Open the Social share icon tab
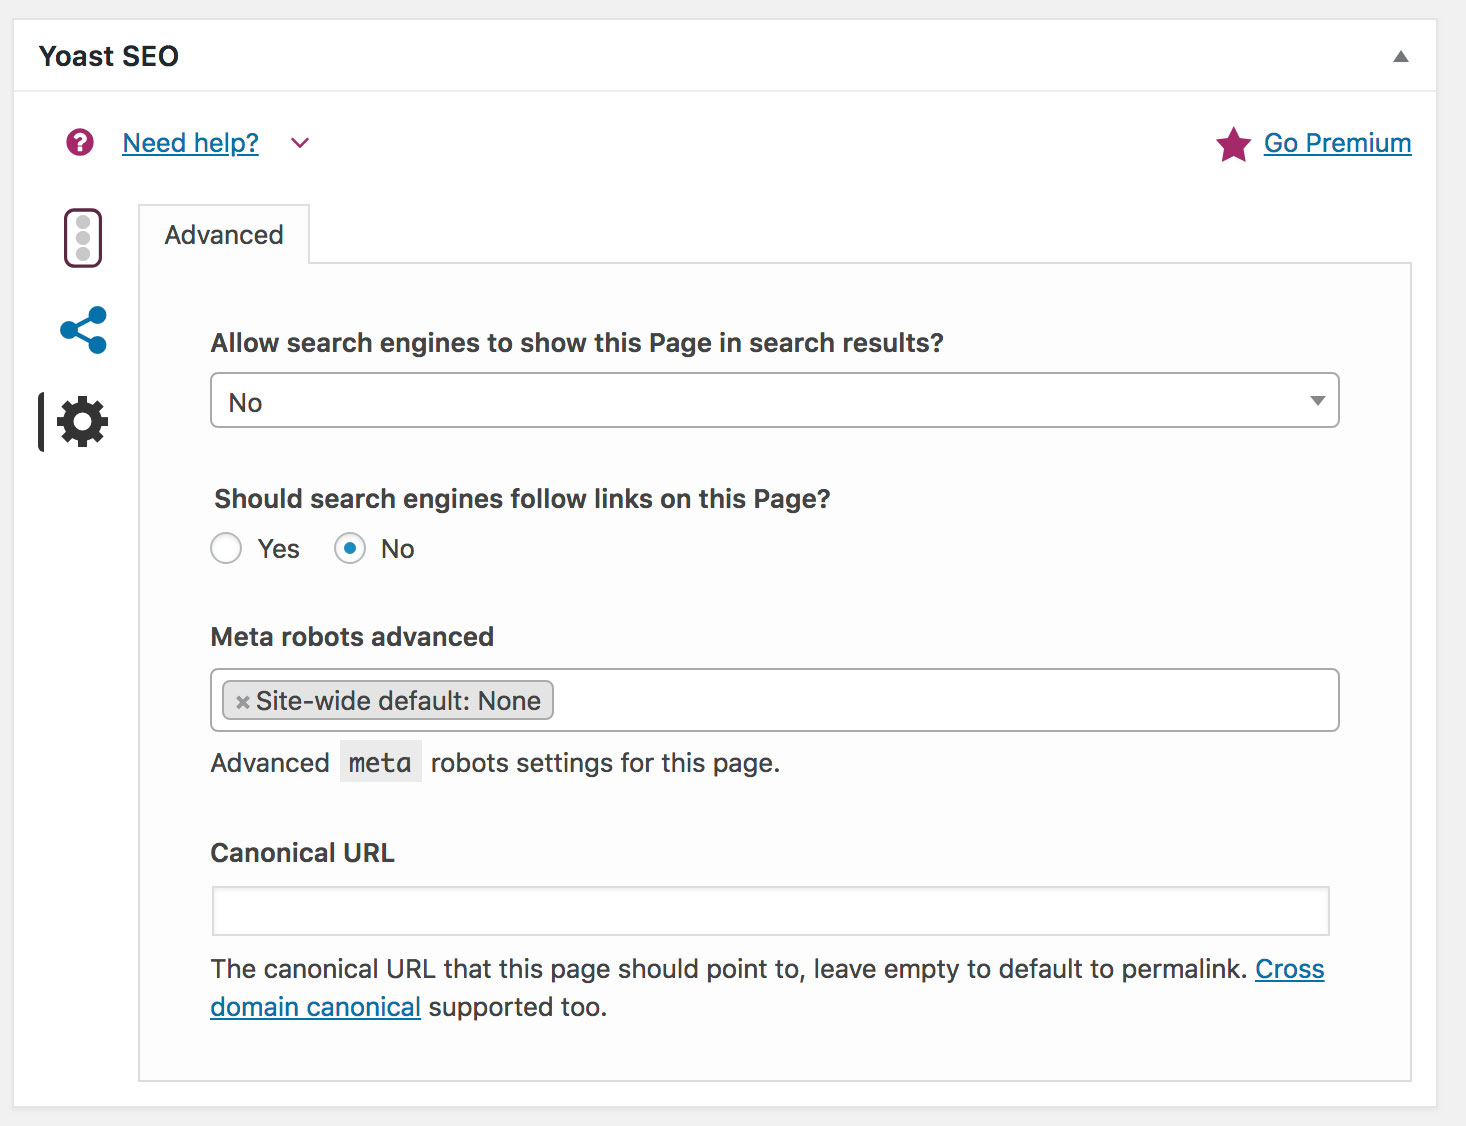The width and height of the screenshot is (1466, 1126). [x=83, y=330]
